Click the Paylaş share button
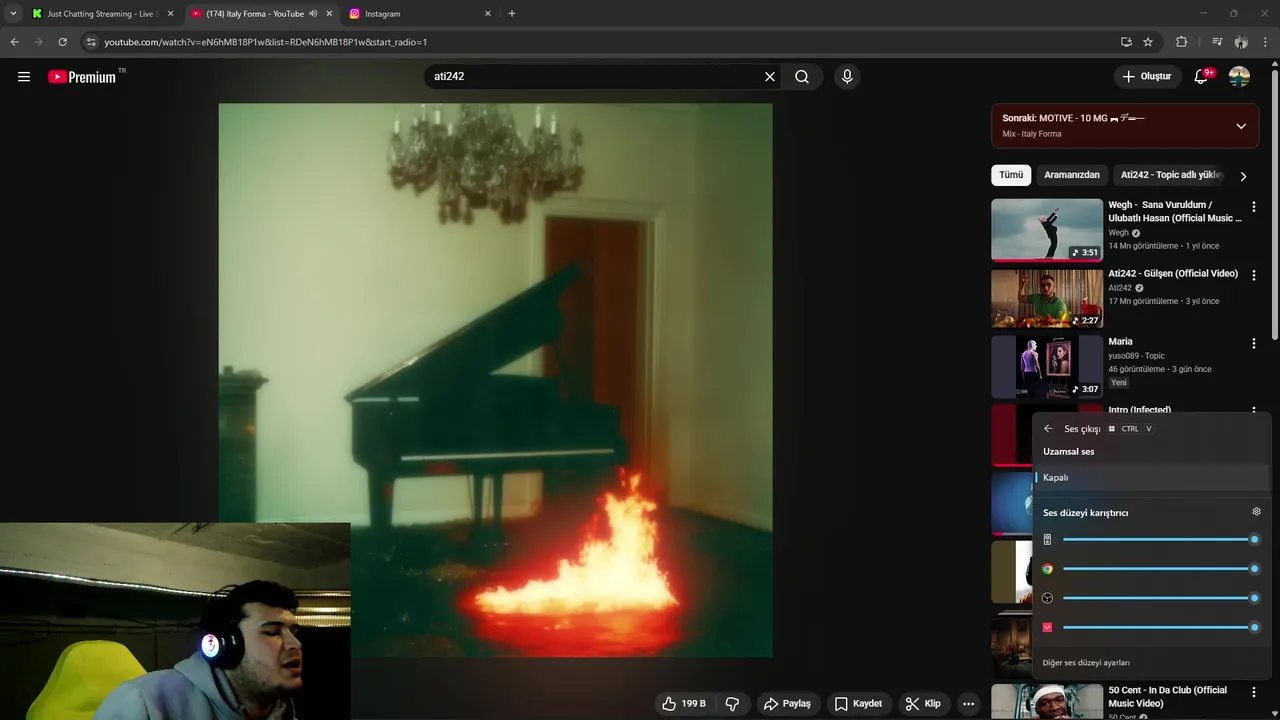This screenshot has width=1280, height=720. point(787,704)
